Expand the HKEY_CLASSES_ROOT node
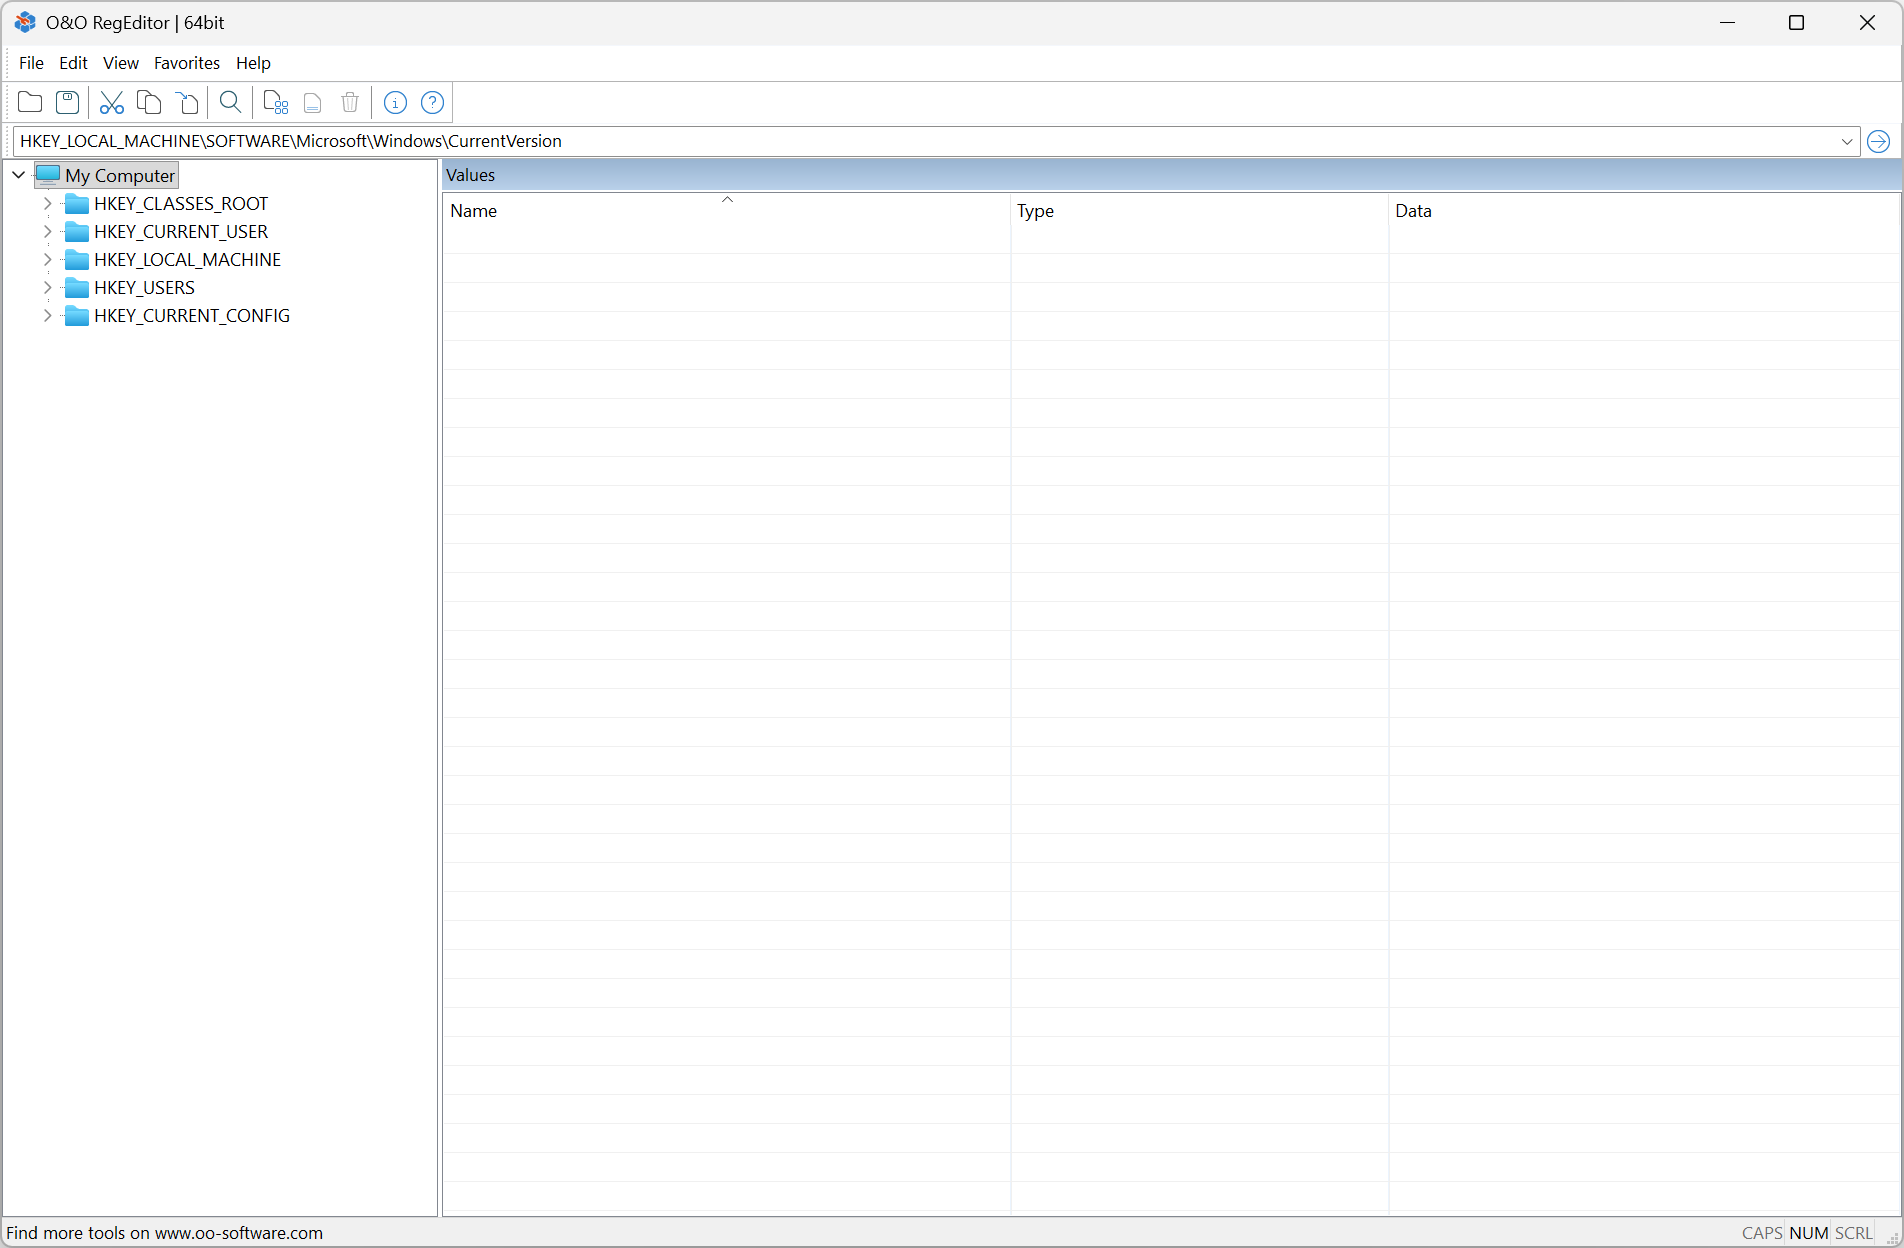The image size is (1904, 1248). (x=47, y=203)
